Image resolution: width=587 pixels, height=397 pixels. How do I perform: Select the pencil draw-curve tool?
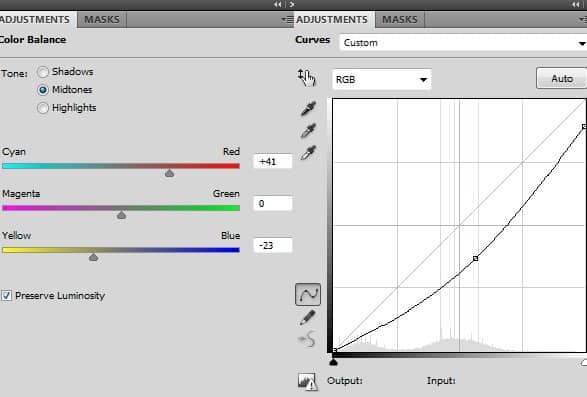[x=308, y=318]
